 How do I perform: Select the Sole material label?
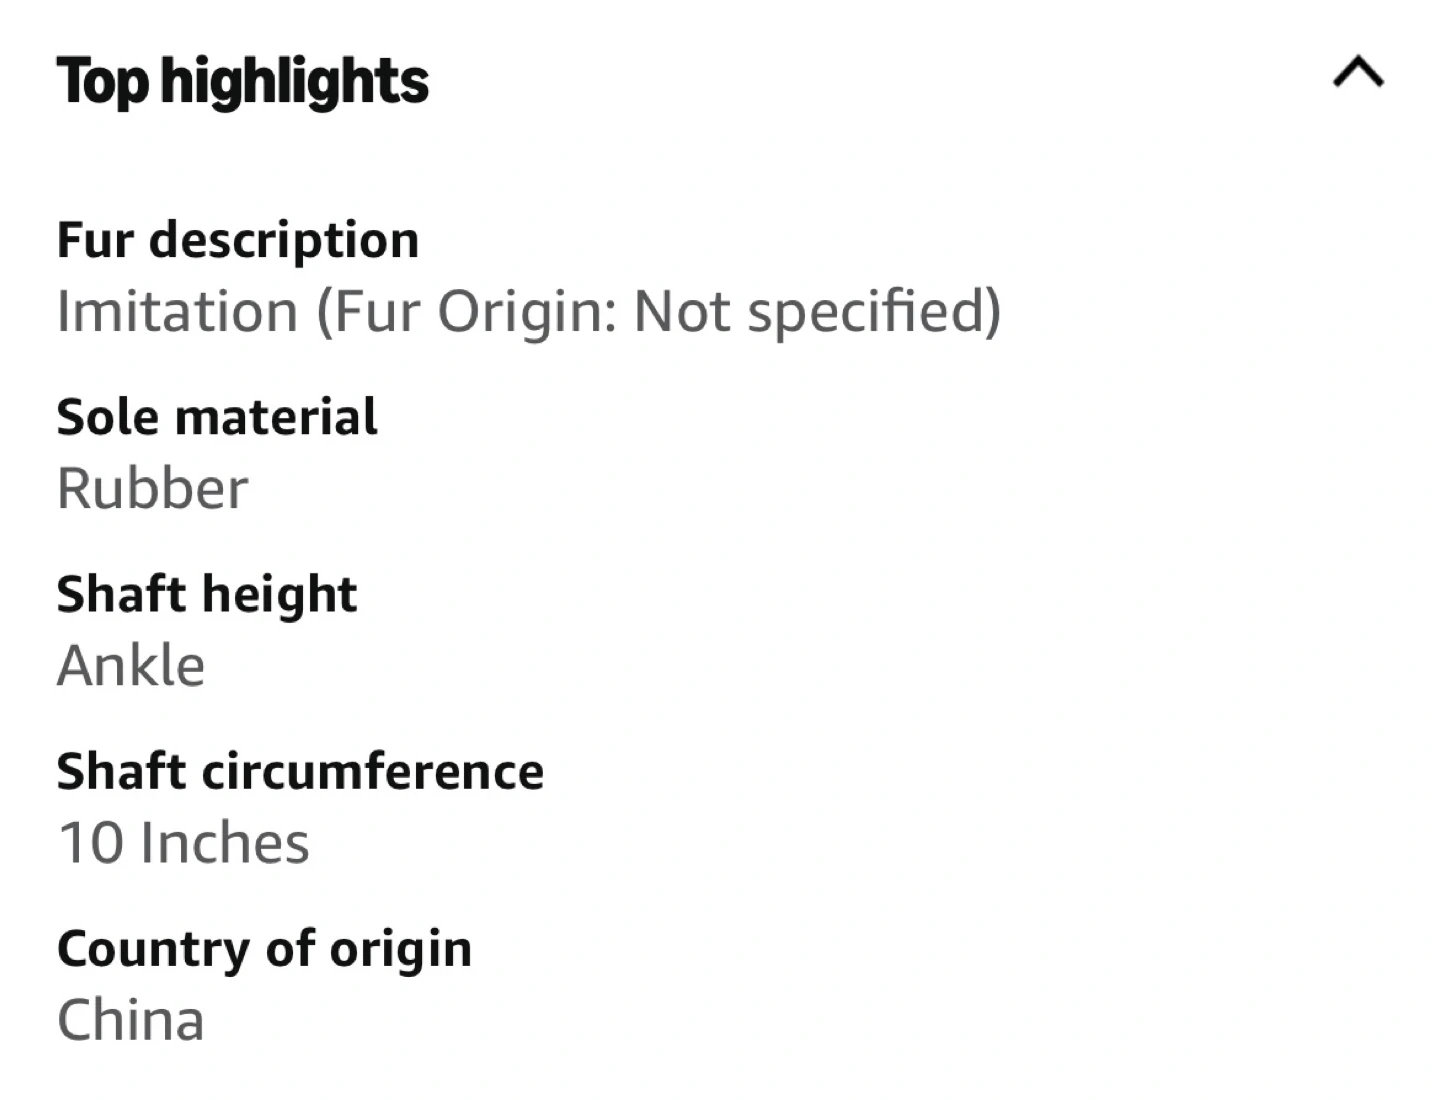[217, 417]
